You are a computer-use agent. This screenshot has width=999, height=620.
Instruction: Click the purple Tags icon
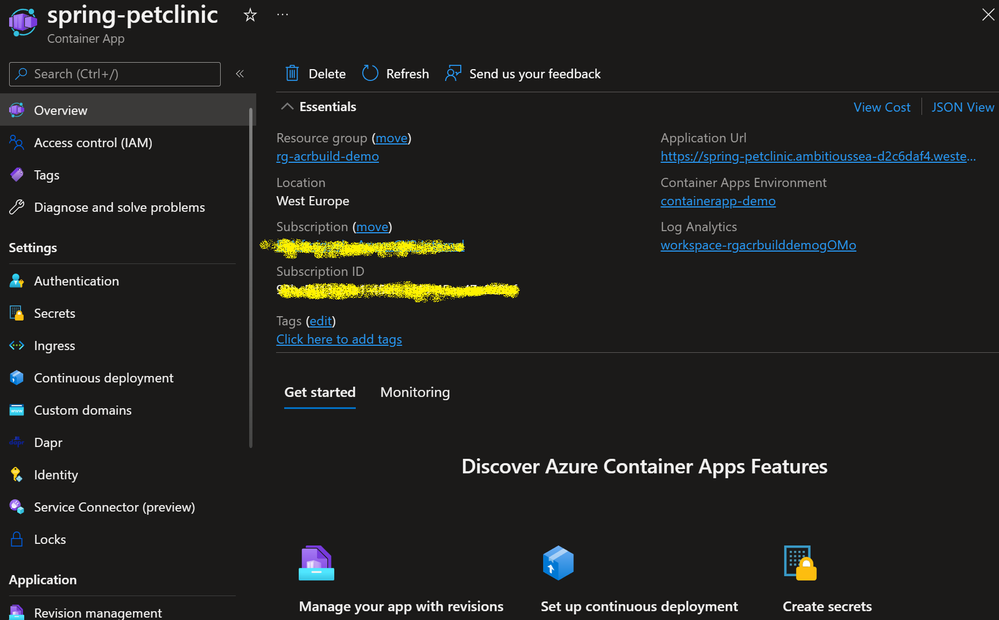pos(17,175)
